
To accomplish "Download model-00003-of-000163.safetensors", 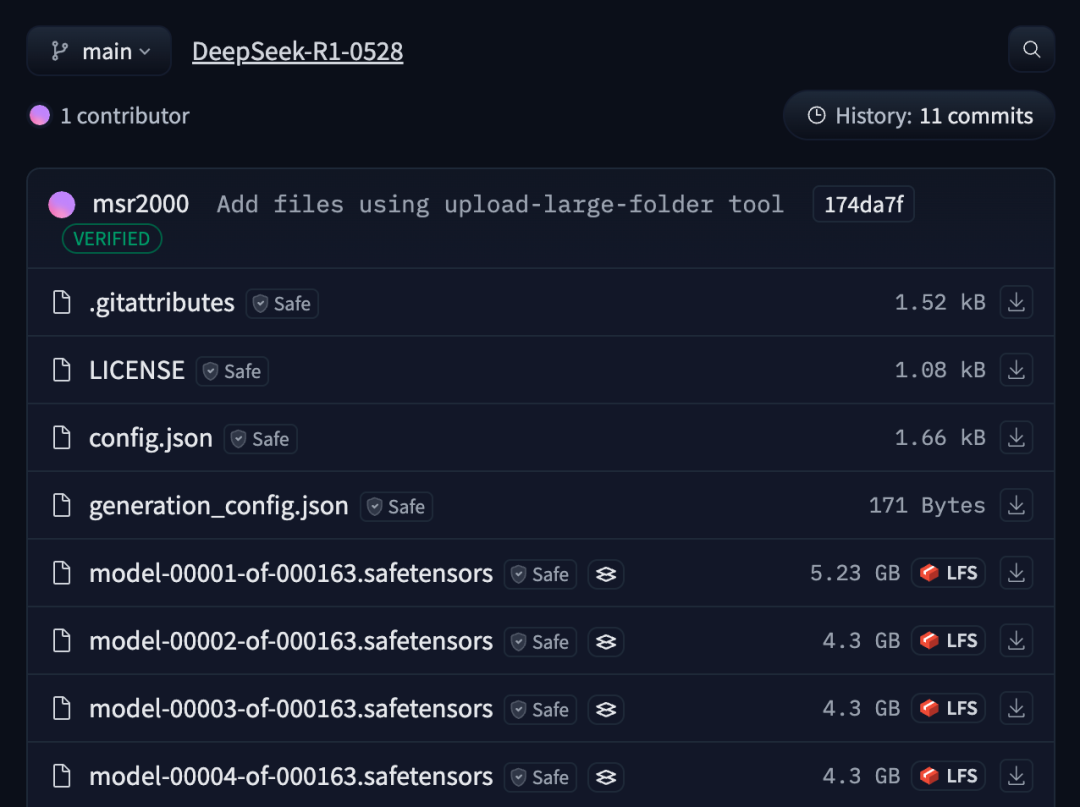I will point(1016,708).
